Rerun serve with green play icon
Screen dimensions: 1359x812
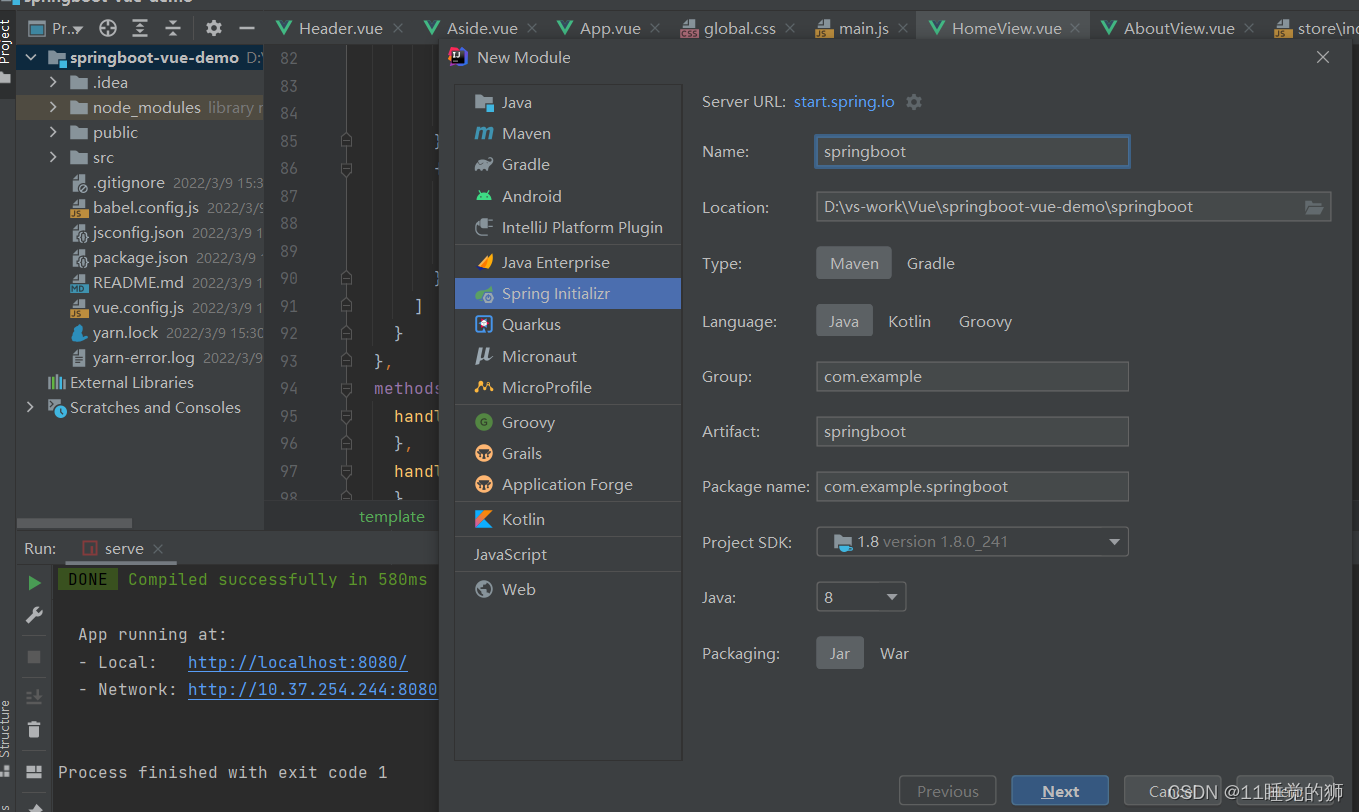(34, 583)
